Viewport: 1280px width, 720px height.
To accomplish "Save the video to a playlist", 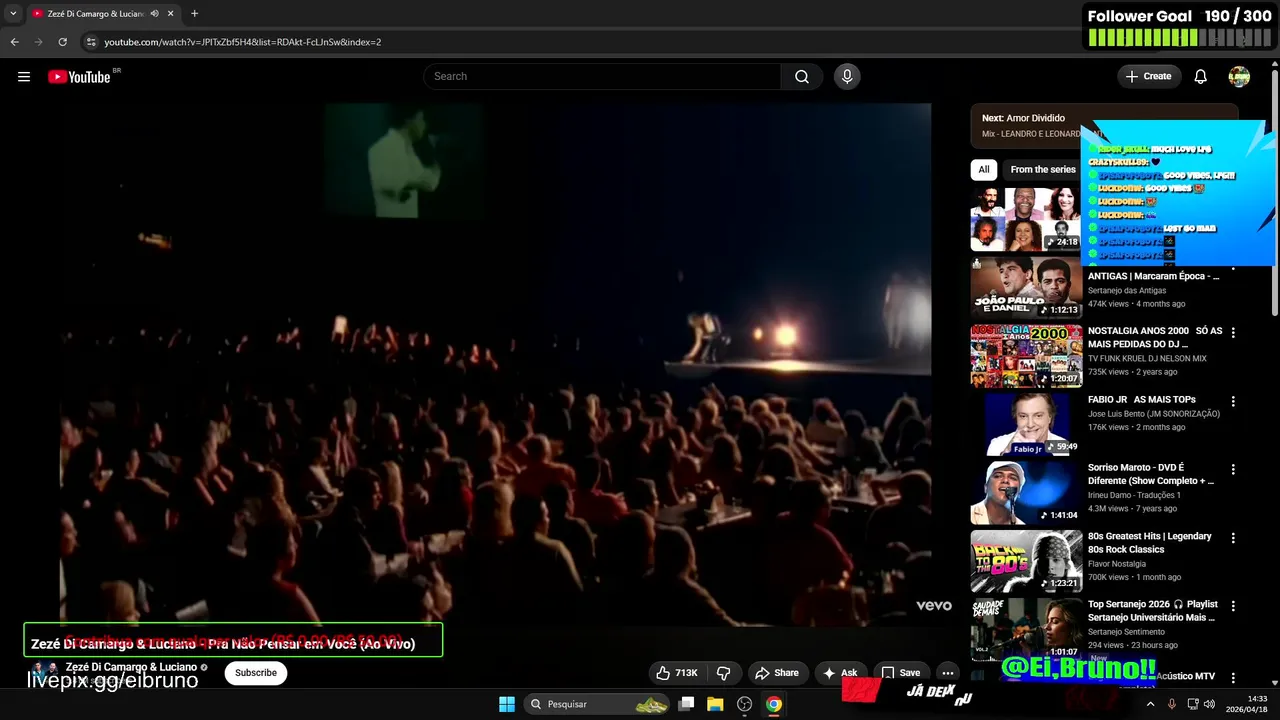I will [900, 673].
